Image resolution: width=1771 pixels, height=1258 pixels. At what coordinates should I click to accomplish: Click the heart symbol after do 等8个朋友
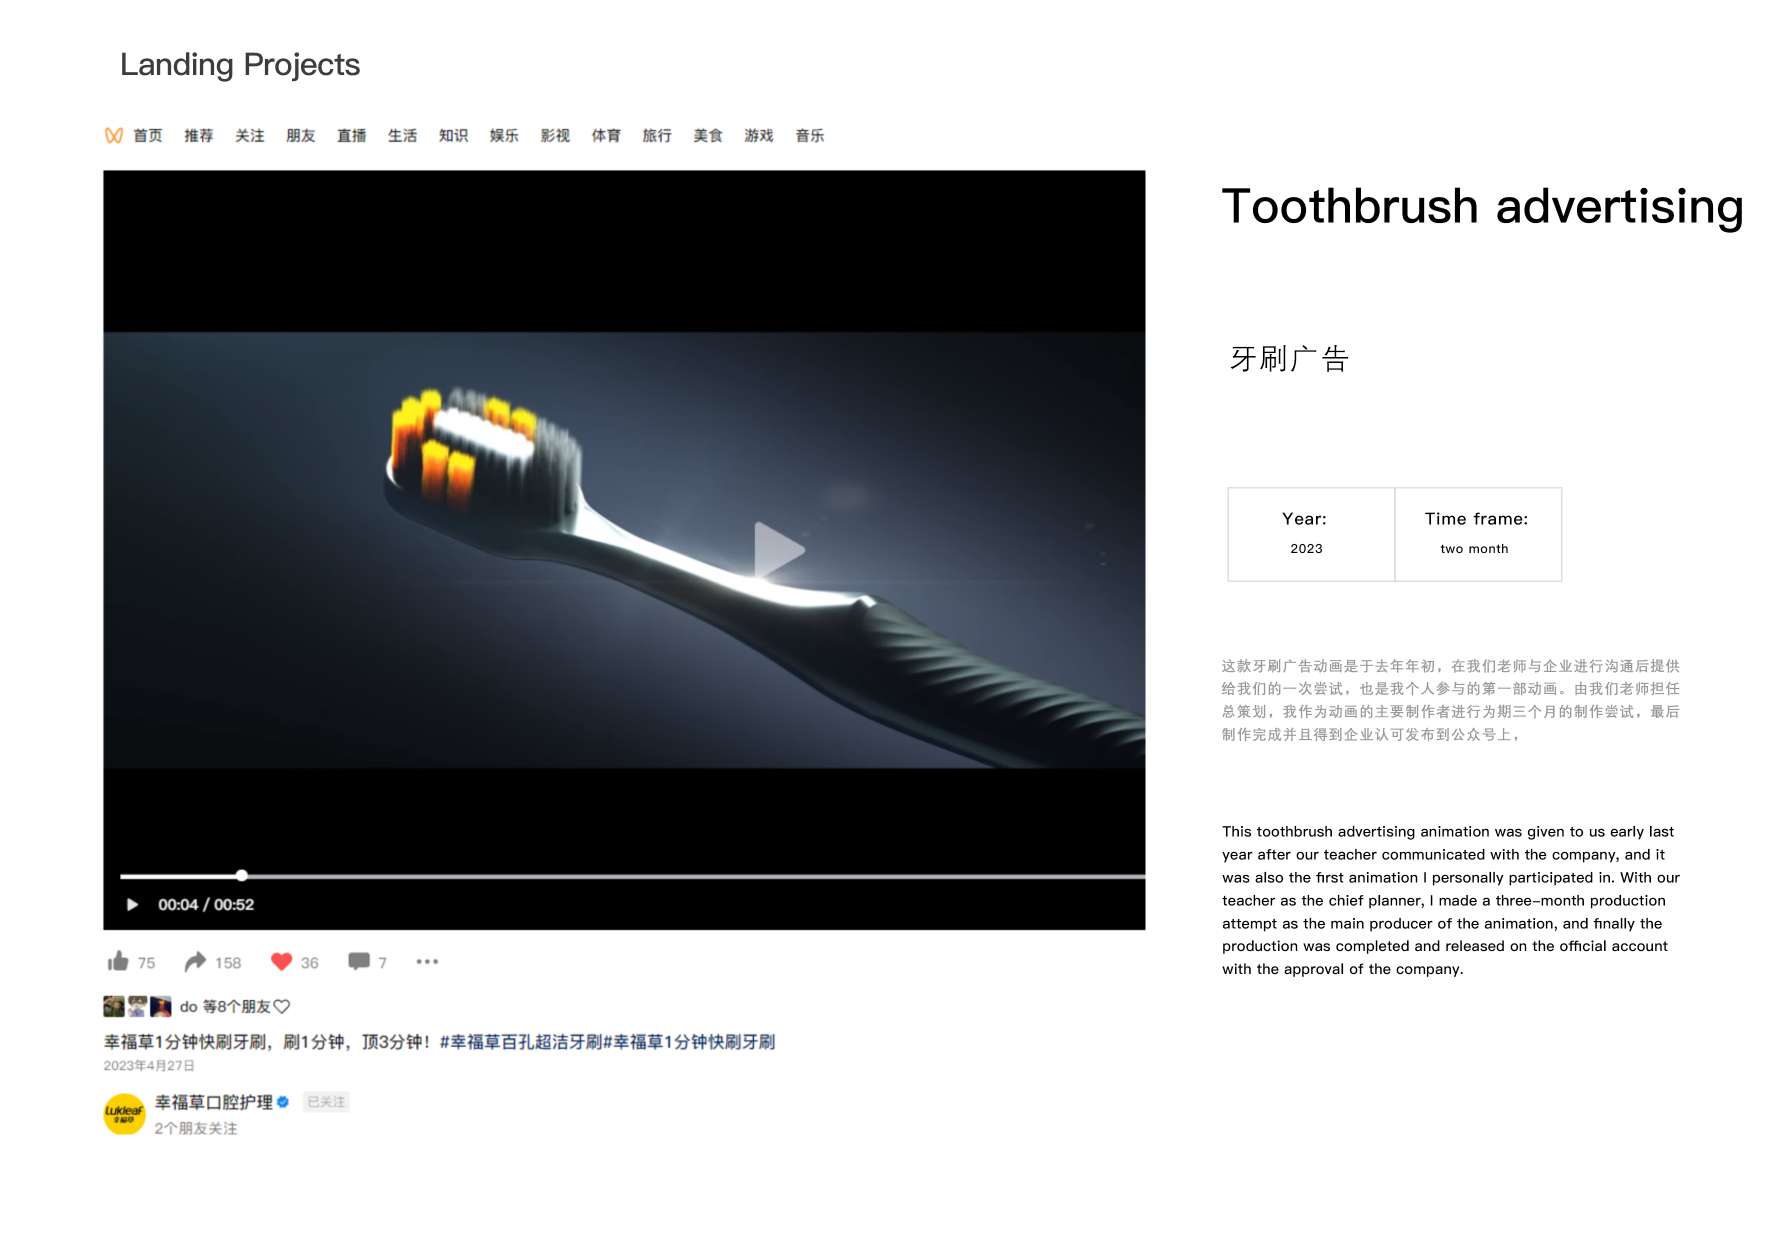[281, 1007]
